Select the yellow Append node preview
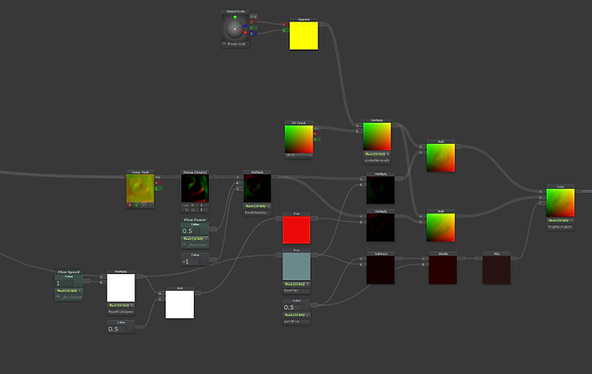 coord(304,35)
